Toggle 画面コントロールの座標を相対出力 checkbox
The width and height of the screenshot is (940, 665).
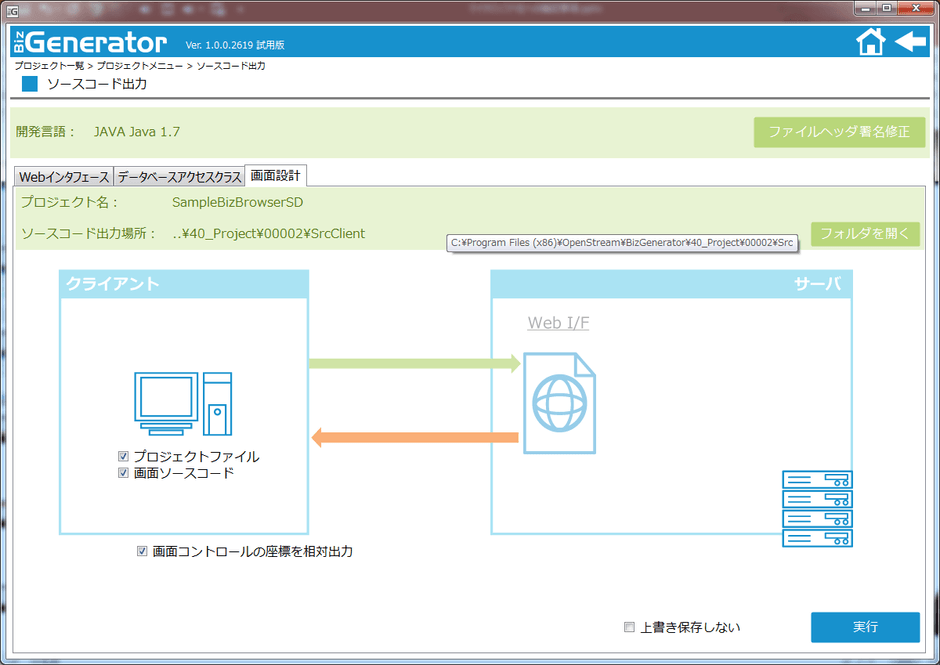tap(142, 551)
